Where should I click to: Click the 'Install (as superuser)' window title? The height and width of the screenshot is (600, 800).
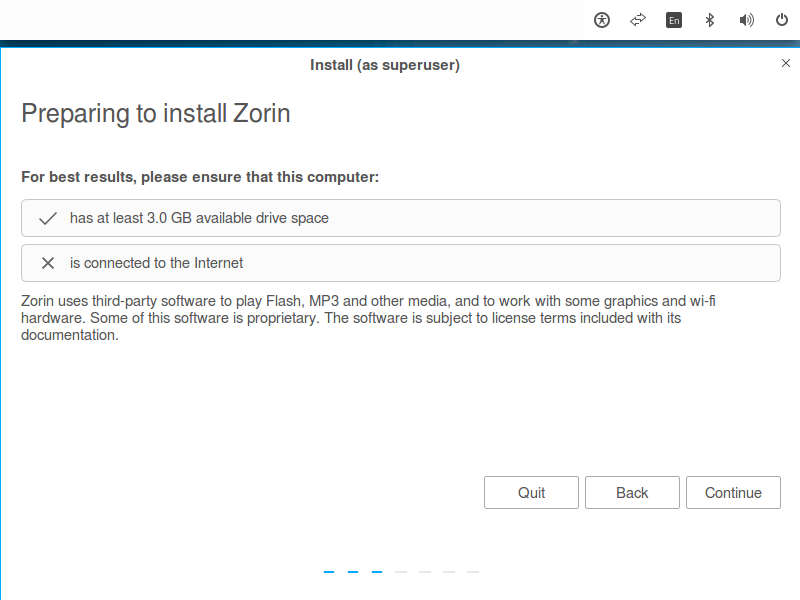point(385,65)
